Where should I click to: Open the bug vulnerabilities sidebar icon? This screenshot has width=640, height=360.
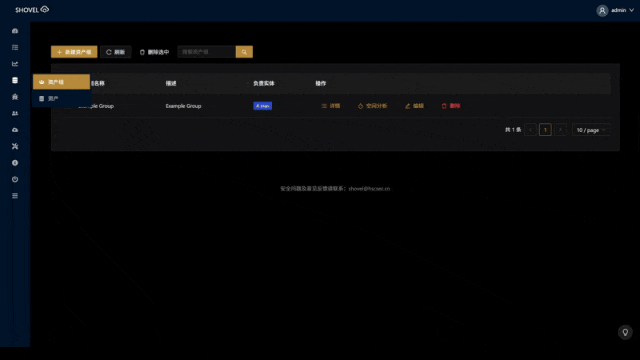tap(15, 97)
